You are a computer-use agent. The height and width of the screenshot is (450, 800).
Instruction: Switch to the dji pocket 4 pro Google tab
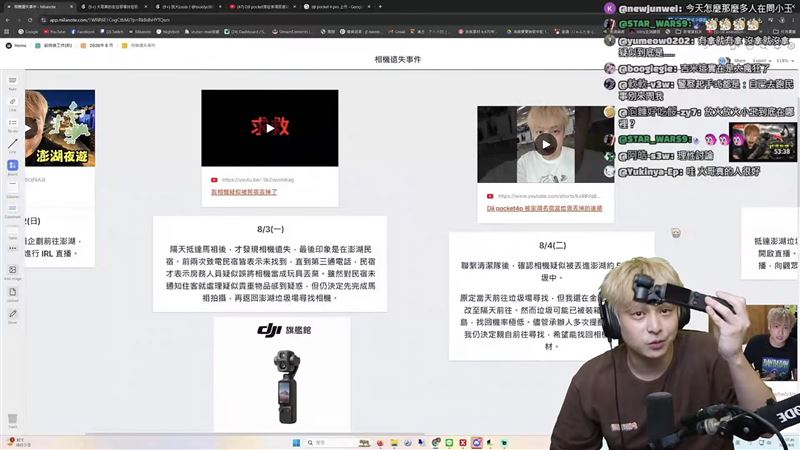[x=337, y=7]
